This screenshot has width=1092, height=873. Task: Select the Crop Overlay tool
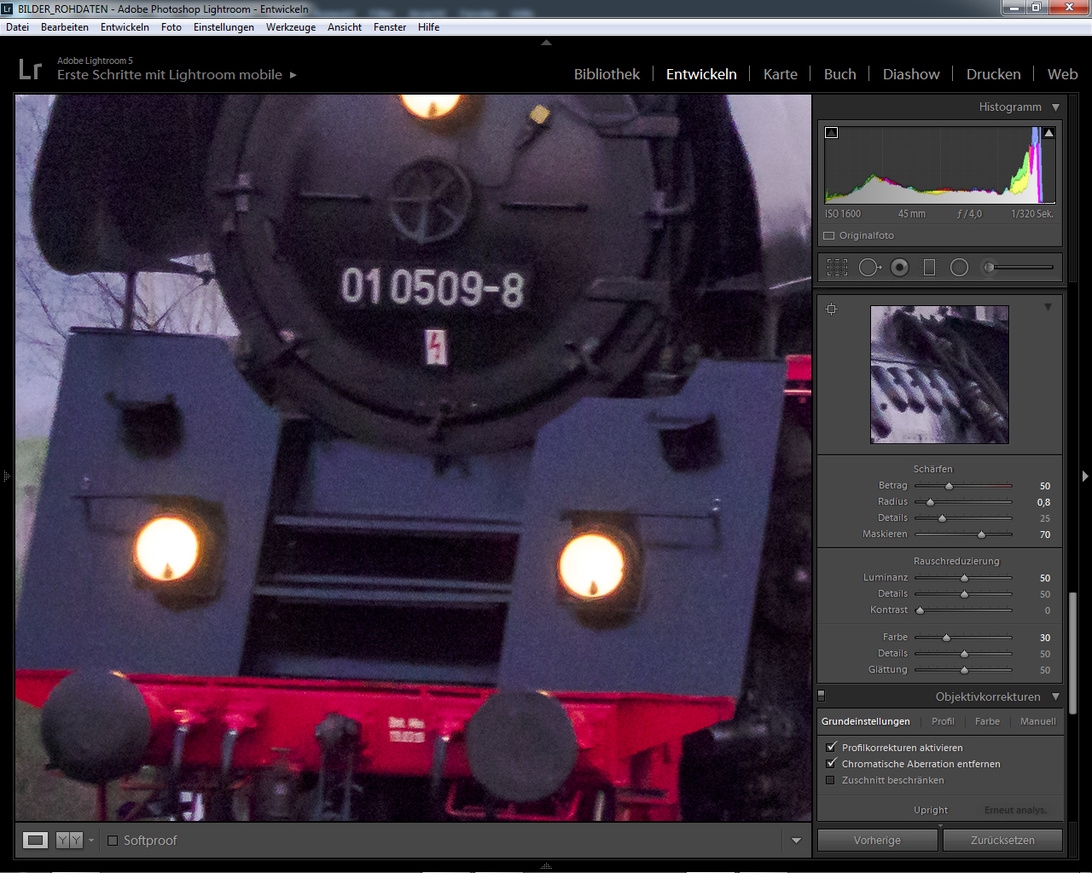[x=837, y=267]
